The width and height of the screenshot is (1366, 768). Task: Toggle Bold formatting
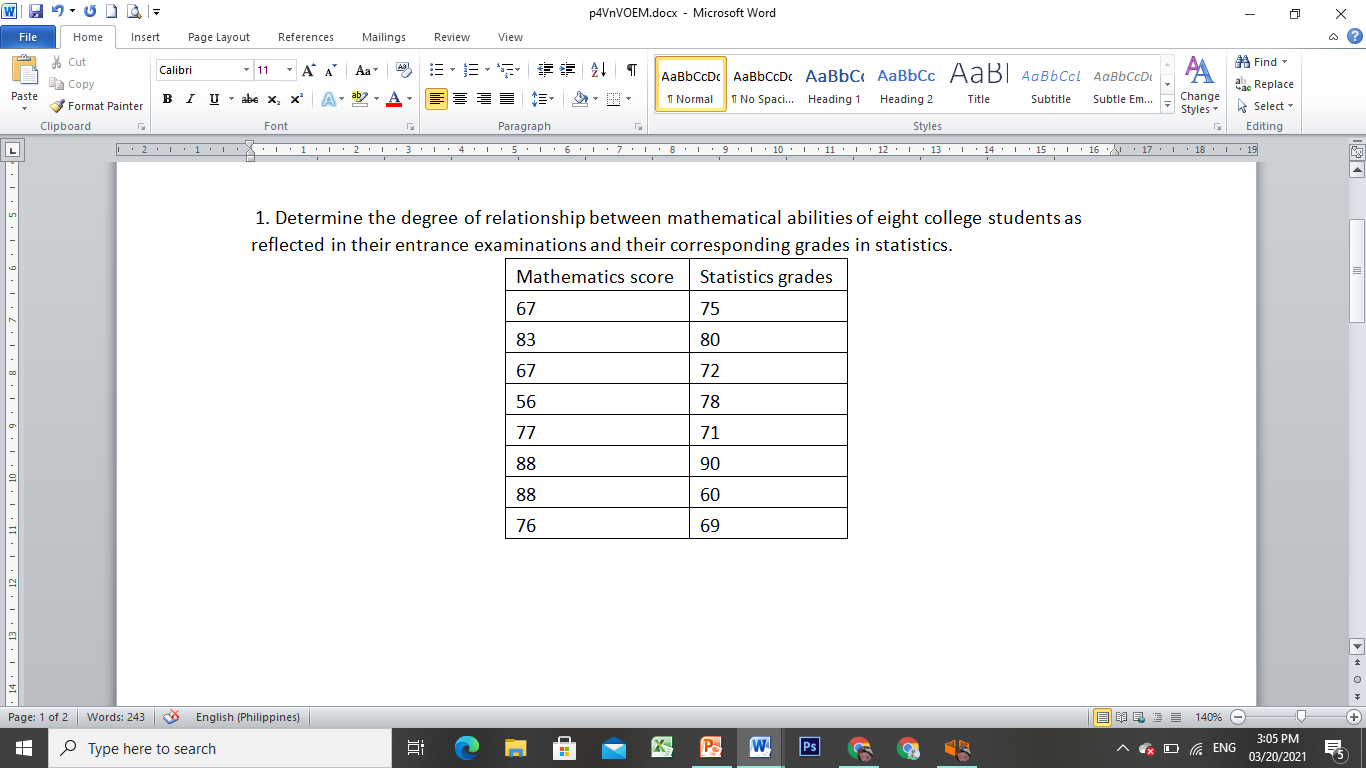point(167,99)
